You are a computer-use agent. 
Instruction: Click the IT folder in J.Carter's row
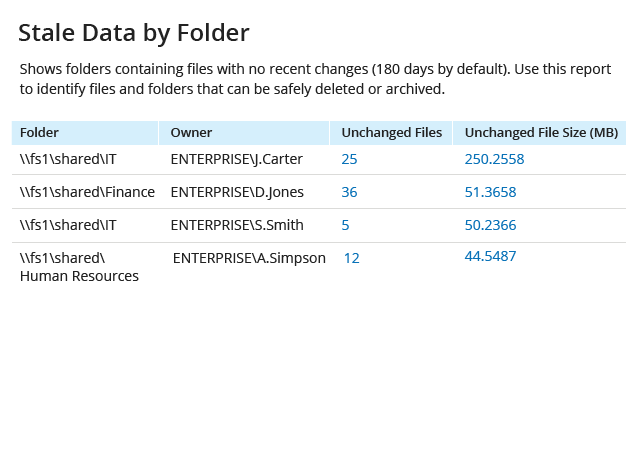tap(68, 159)
